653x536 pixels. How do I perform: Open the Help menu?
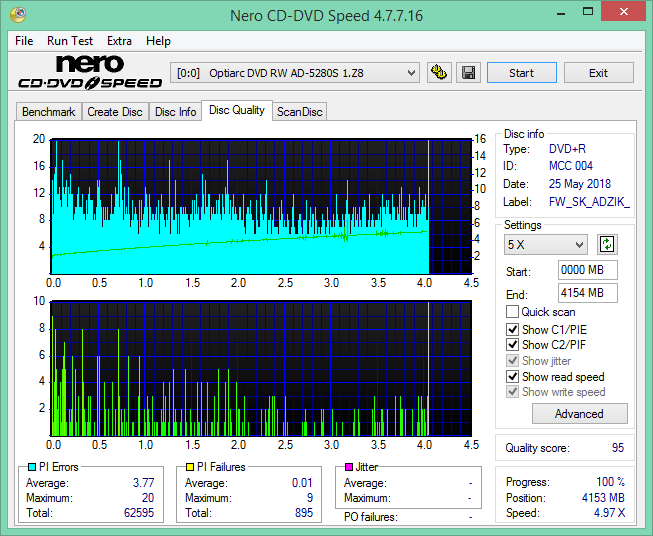tap(158, 41)
